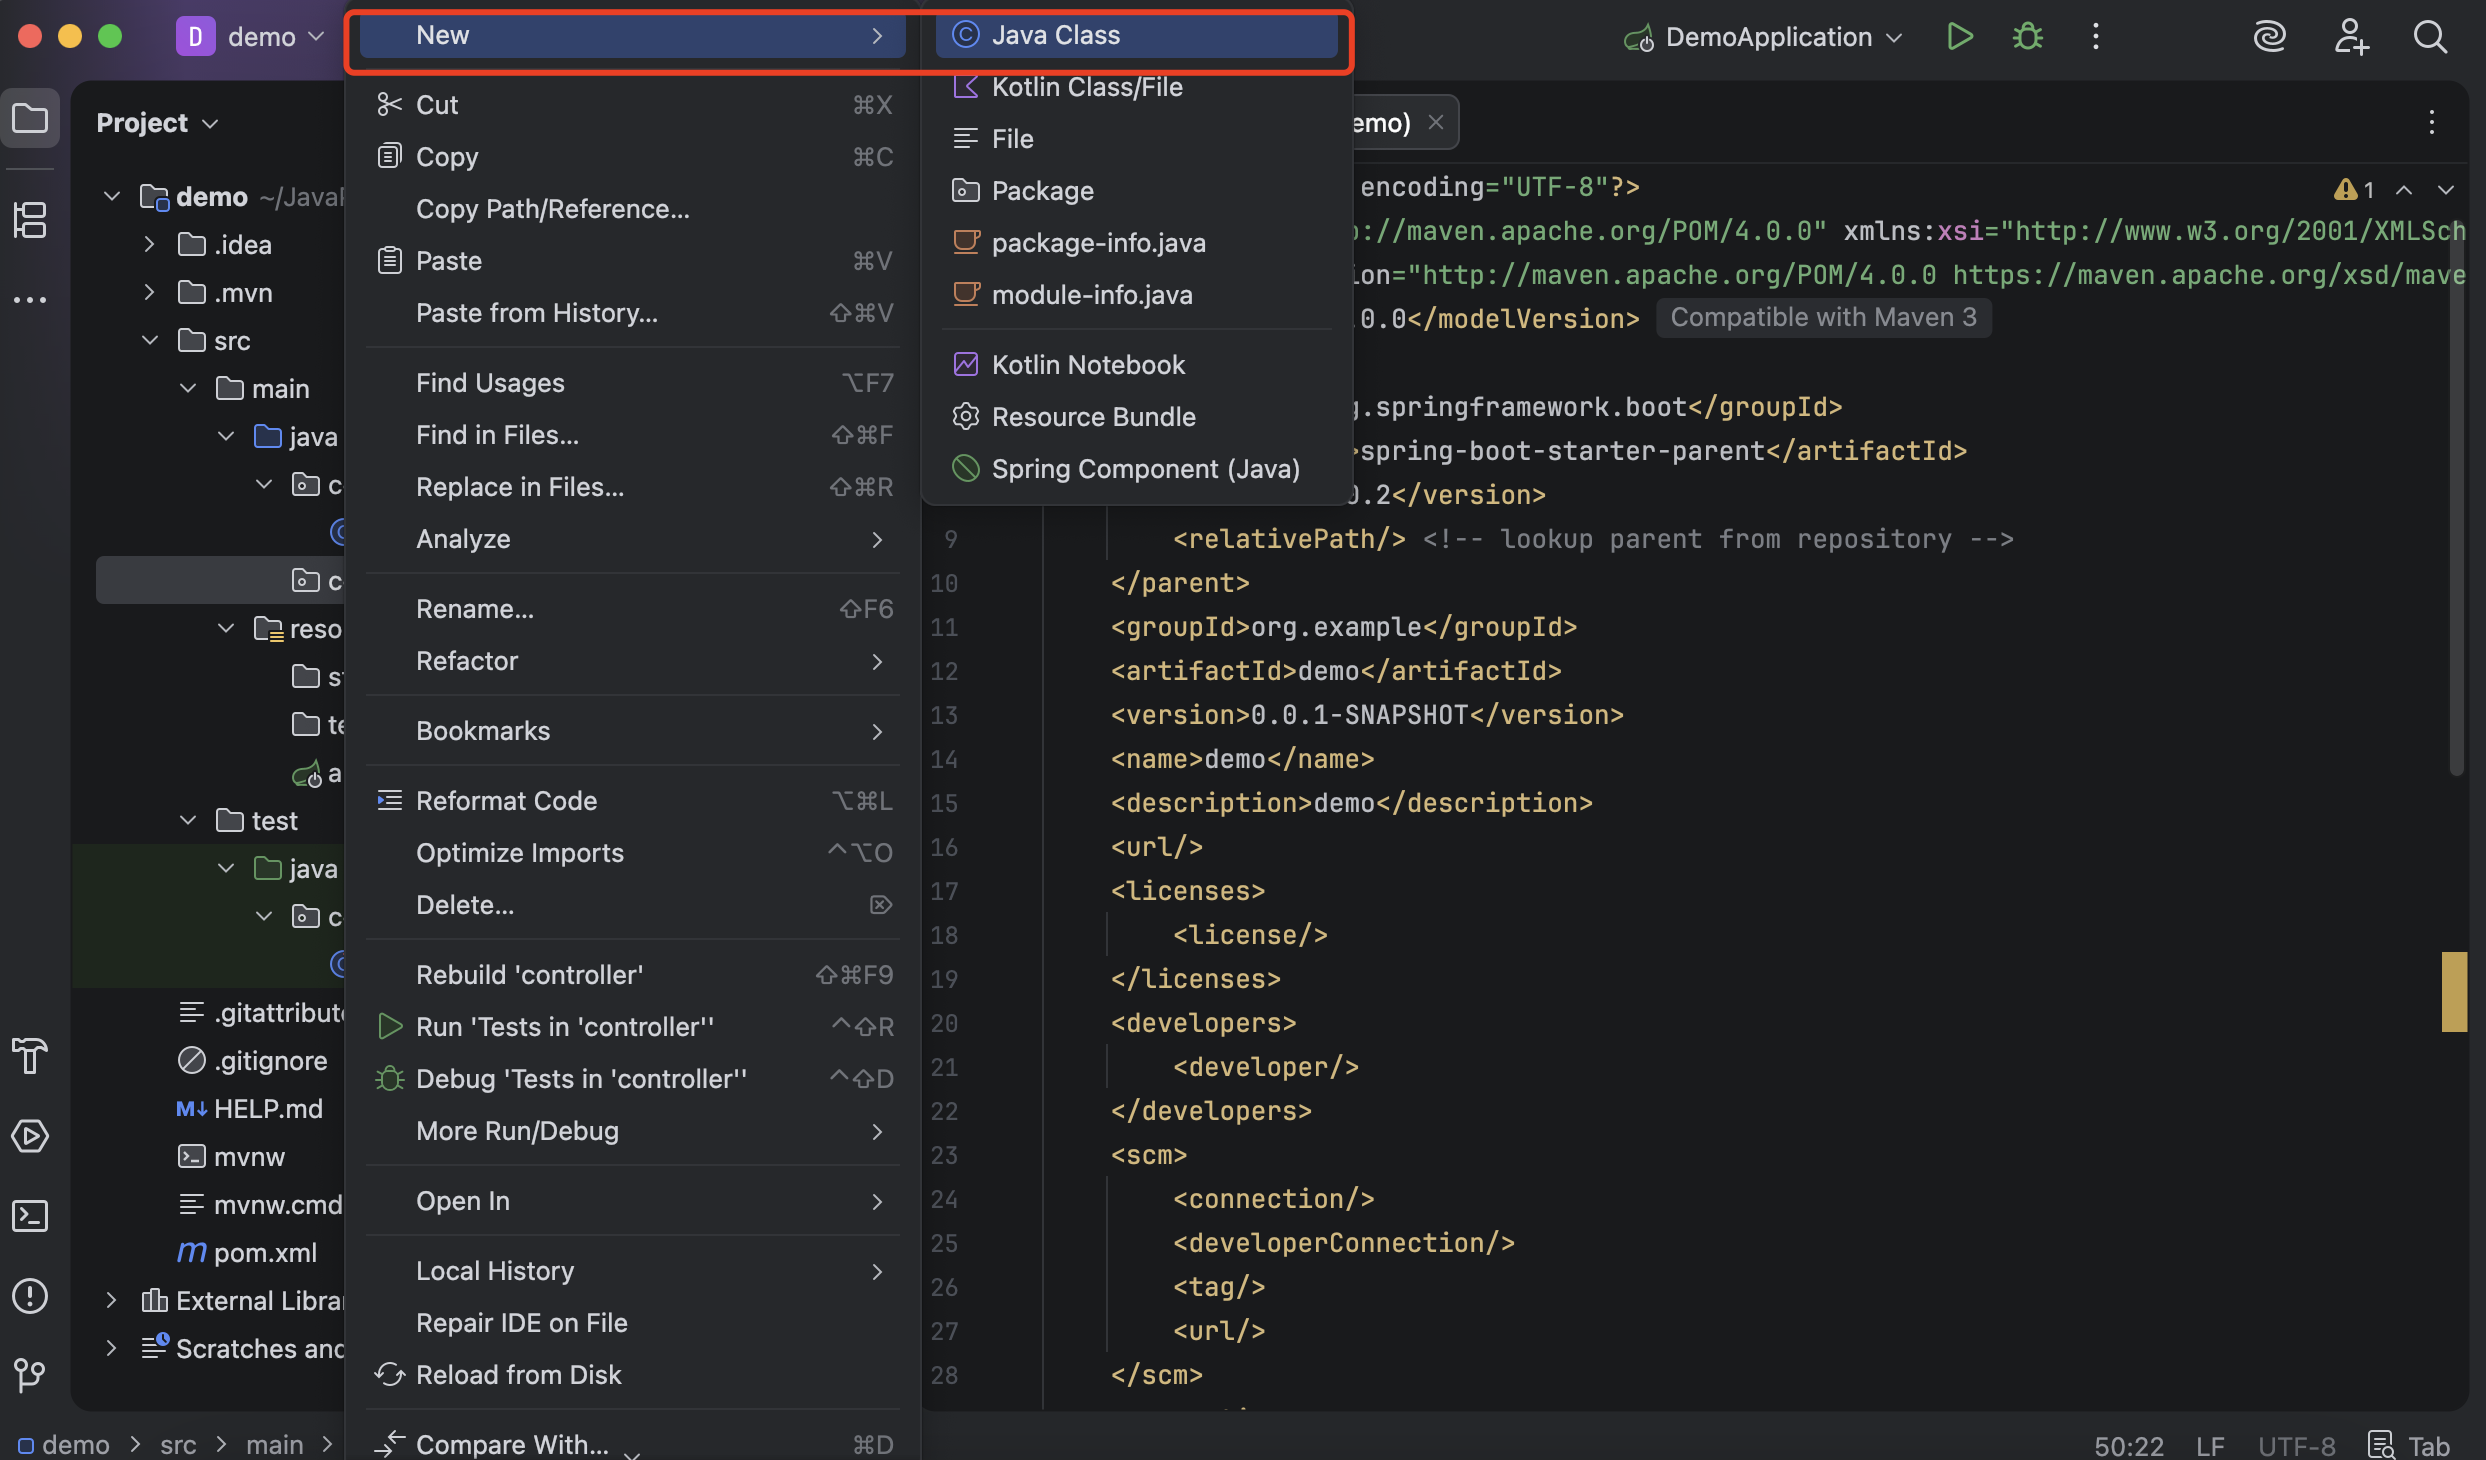Click the Search Everywhere magnifier icon
This screenshot has width=2486, height=1460.
(2430, 37)
